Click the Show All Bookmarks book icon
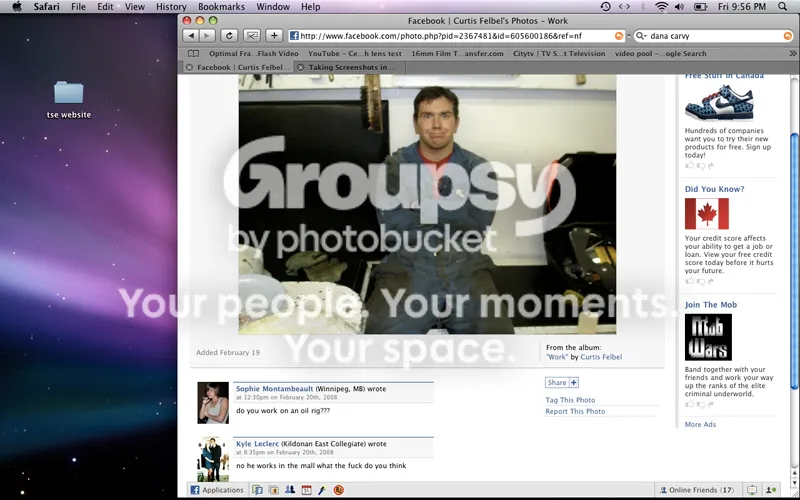Screen dimensions: 800x500 (x=193, y=54)
